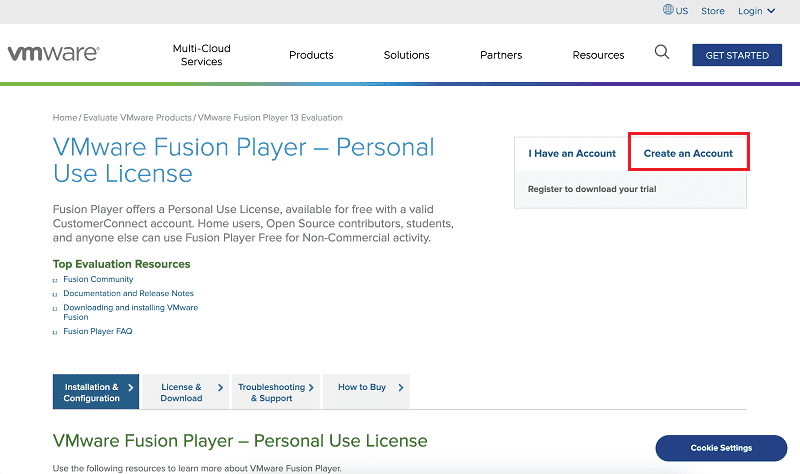Screen dimensions: 800x474
Task: Click chevron on Troubleshooting & Support tab
Action: [311, 387]
